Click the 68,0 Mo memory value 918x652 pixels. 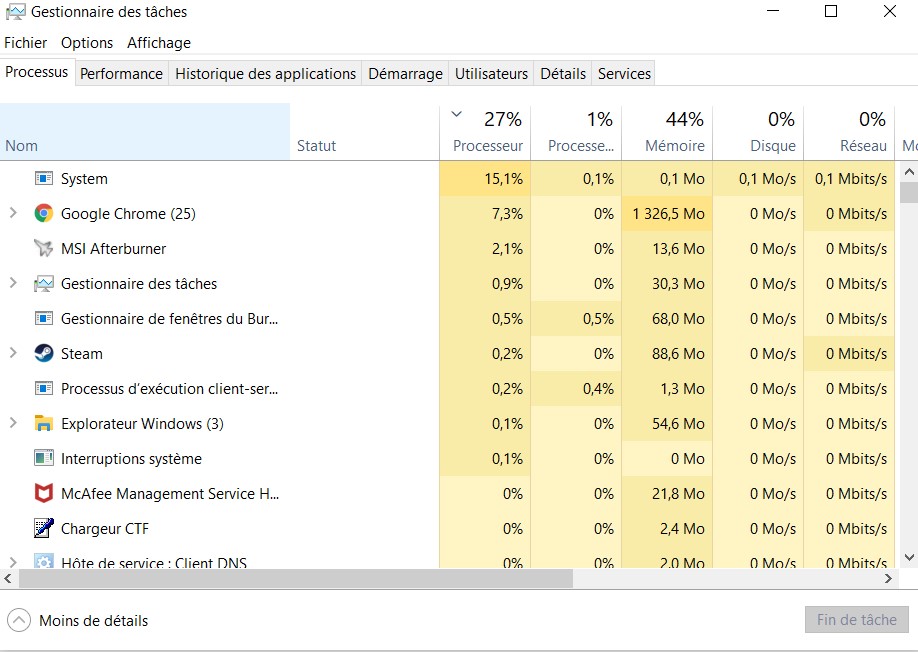coord(678,319)
